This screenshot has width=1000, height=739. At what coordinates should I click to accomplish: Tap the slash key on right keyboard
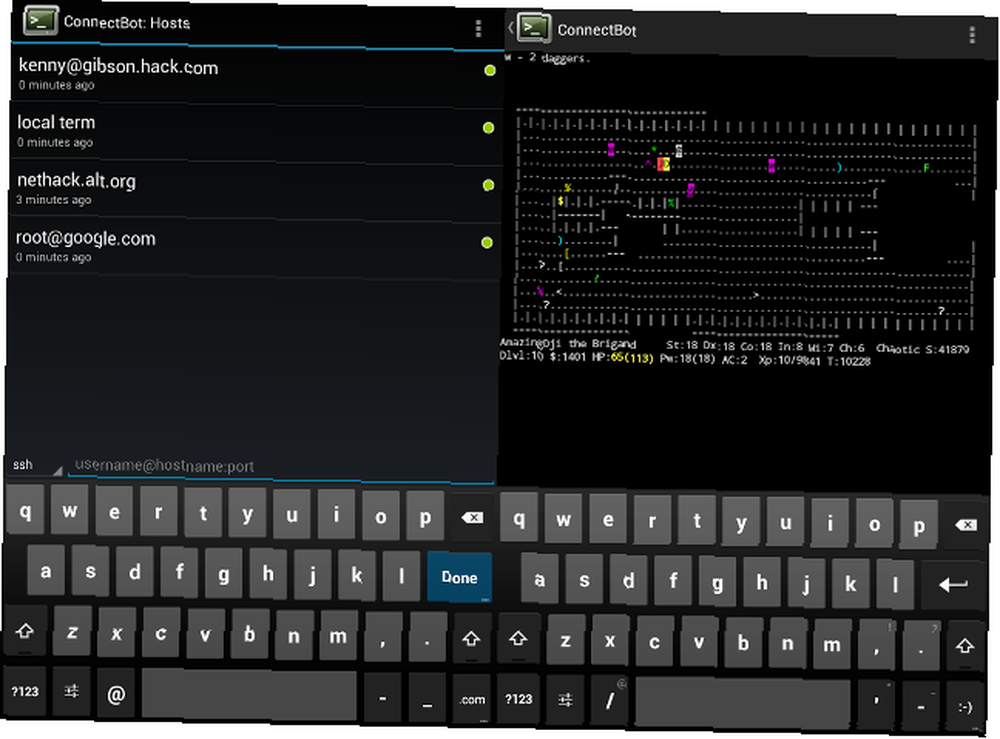pos(610,701)
